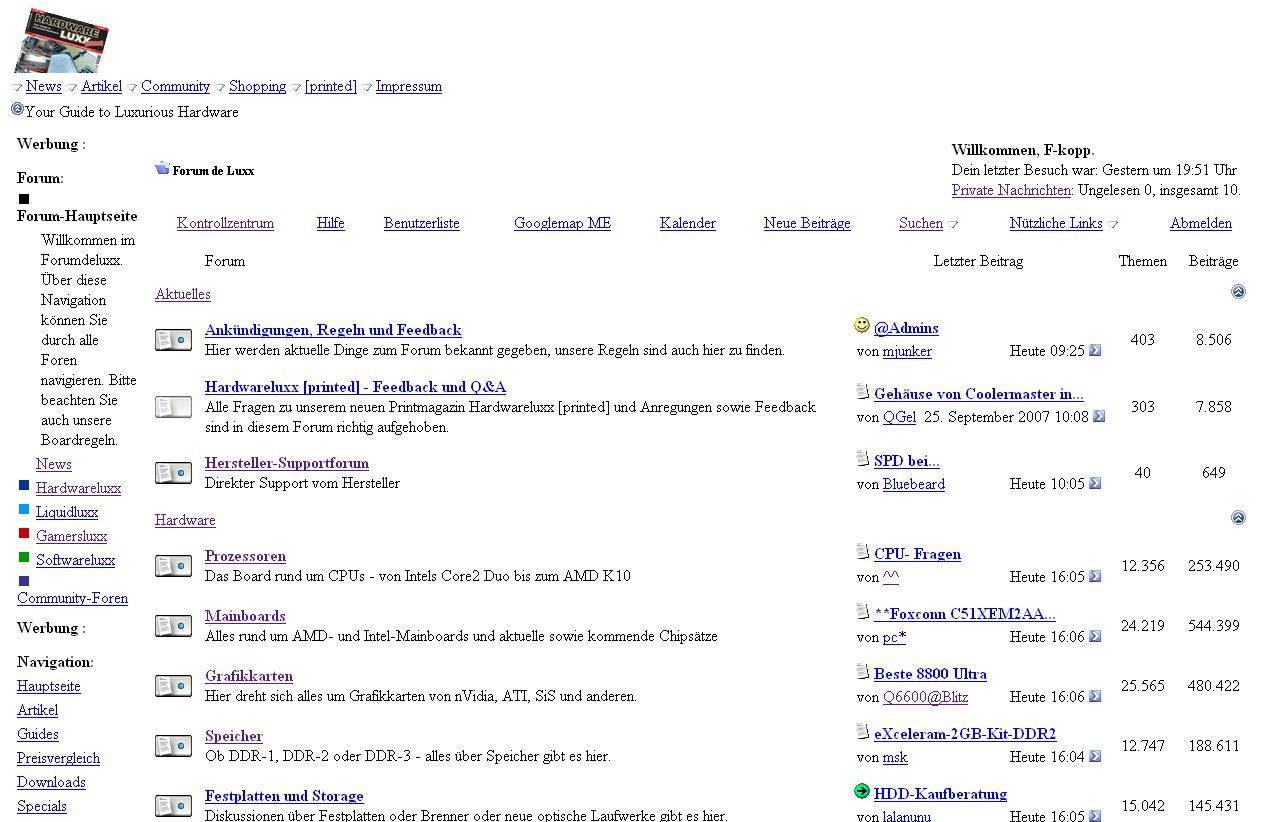Open the Benutzerliste
Image resolution: width=1264 pixels, height=822 pixels.
click(x=422, y=223)
